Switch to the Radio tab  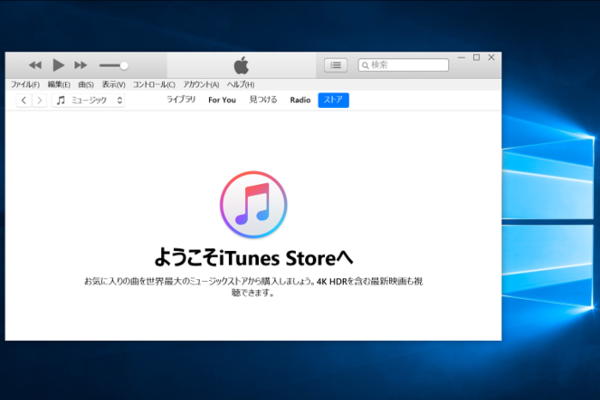[300, 100]
